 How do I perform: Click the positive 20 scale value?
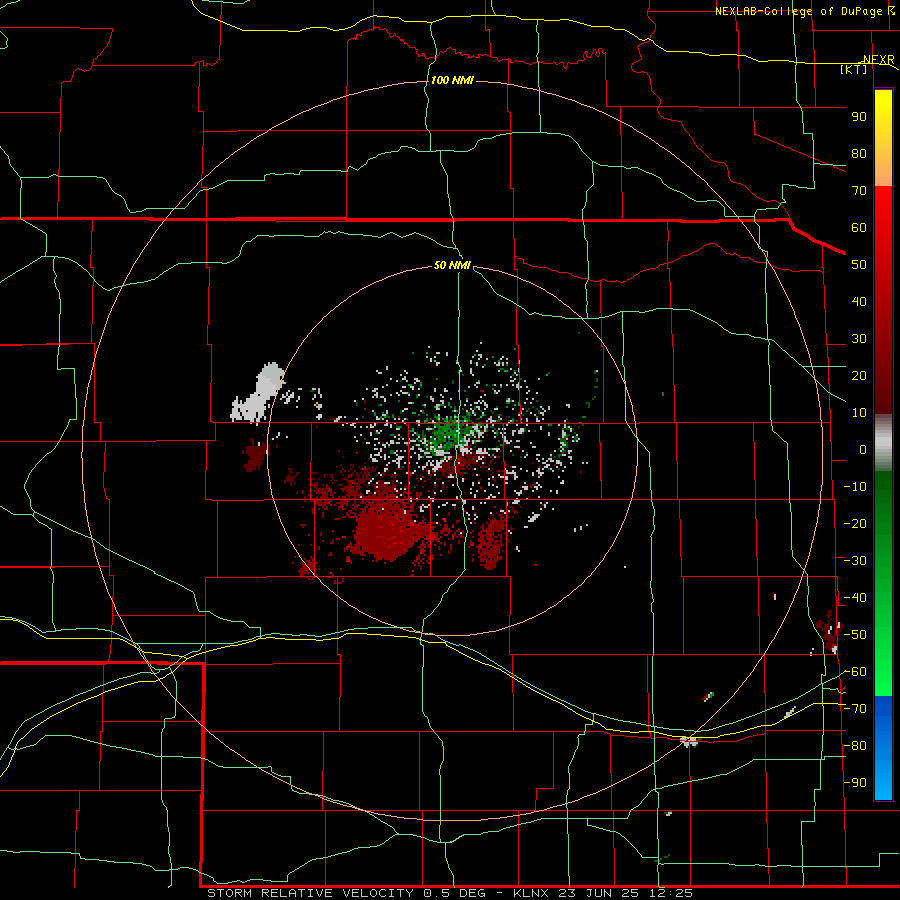pyautogui.click(x=859, y=375)
